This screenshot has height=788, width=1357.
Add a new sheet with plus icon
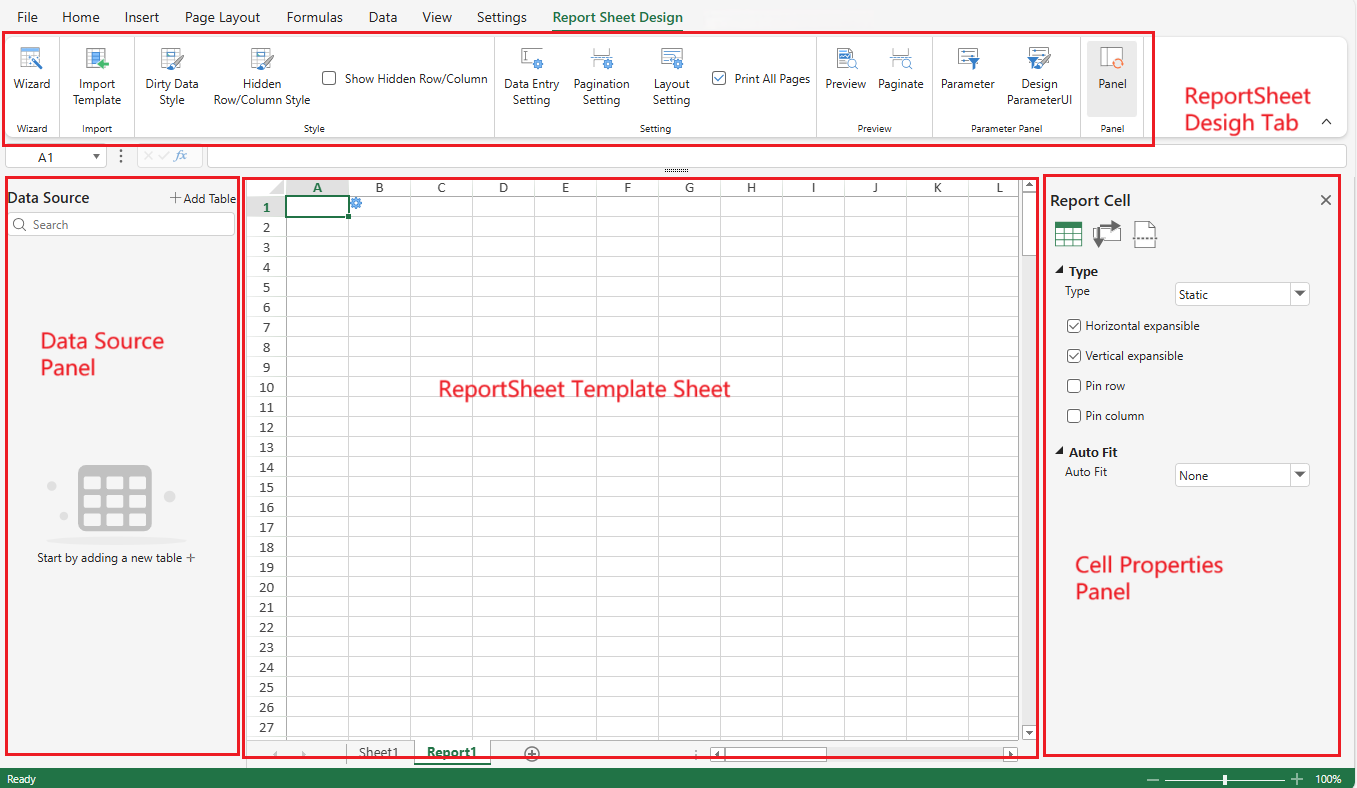[x=532, y=754]
